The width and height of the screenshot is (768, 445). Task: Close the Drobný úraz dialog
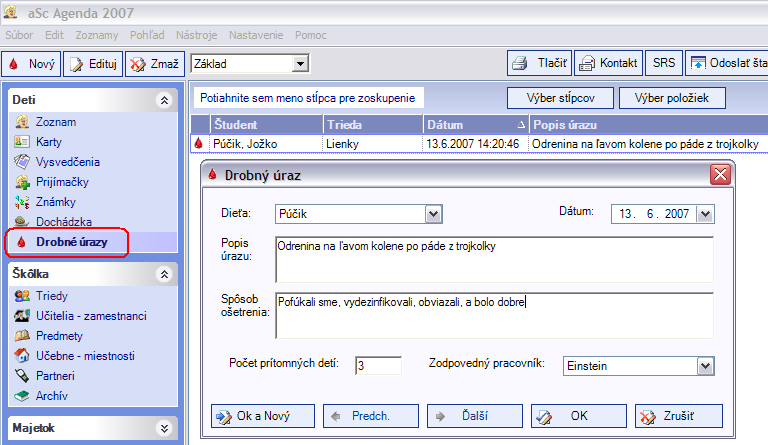720,174
